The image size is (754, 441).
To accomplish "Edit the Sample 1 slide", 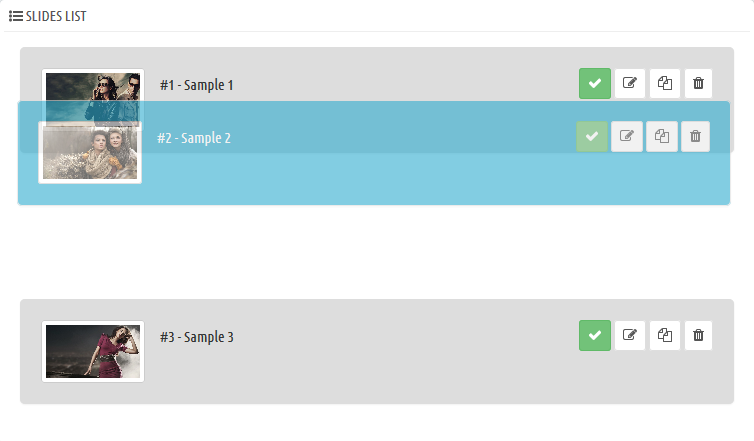I will (x=629, y=84).
